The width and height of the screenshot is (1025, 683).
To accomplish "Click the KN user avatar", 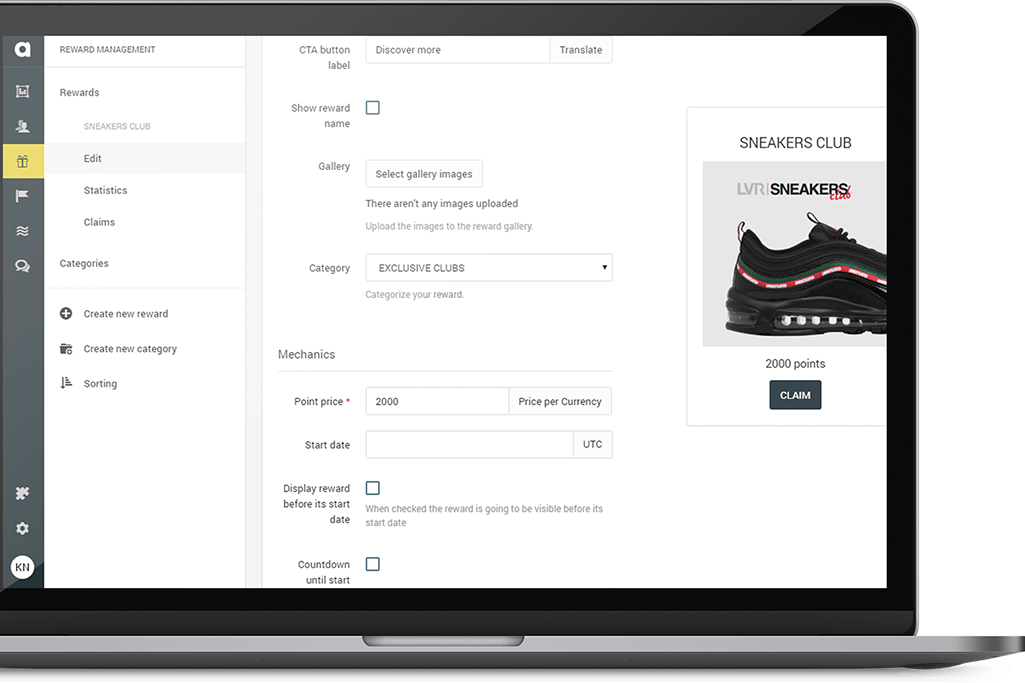I will click(22, 567).
